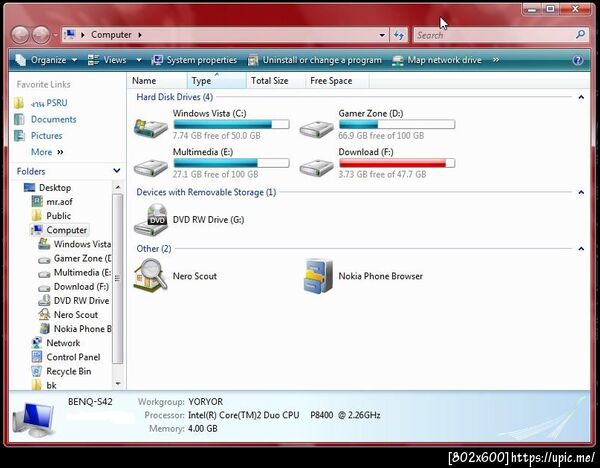600x468 pixels.
Task: Open the Views dropdown arrow
Action: click(139, 60)
